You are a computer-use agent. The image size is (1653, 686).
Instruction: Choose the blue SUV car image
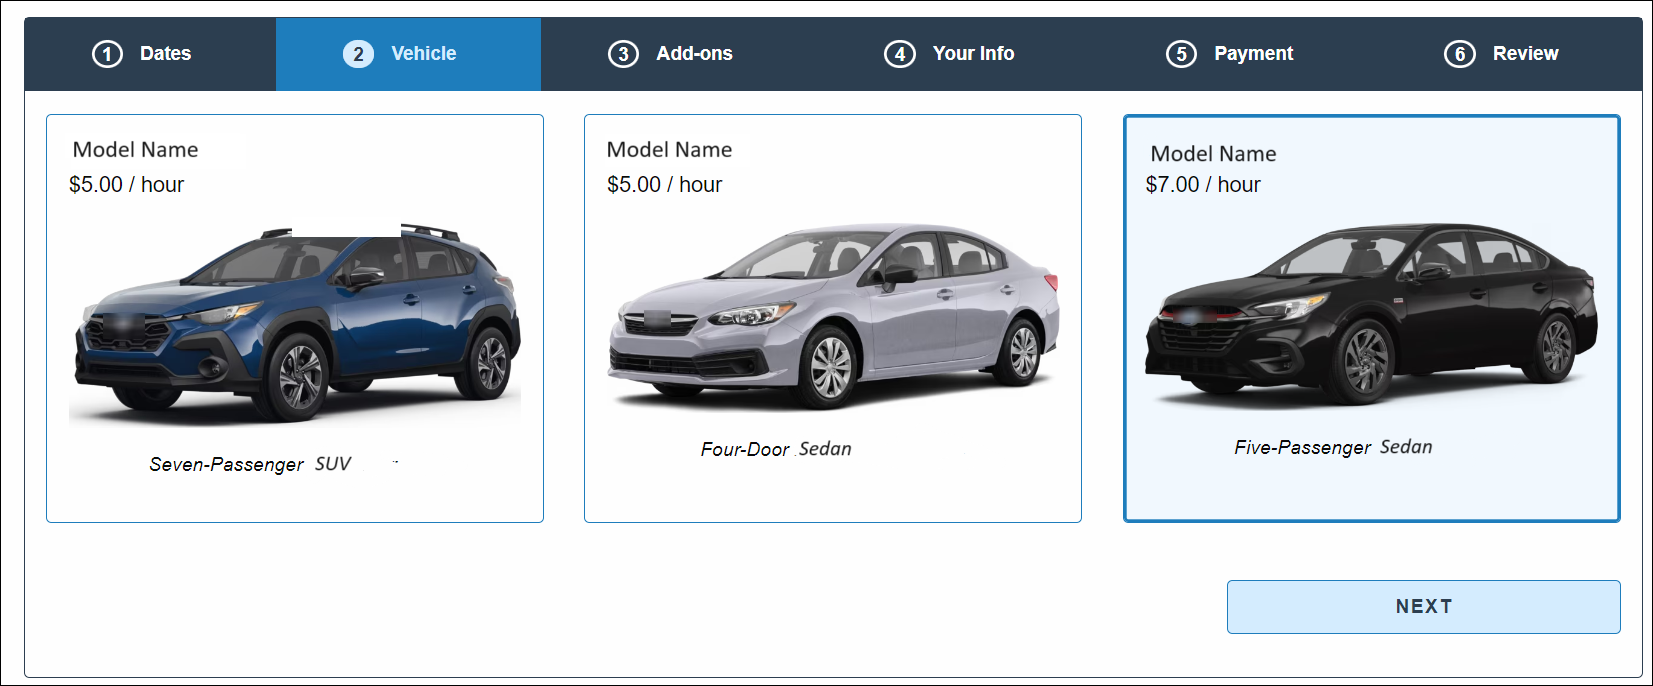[296, 322]
